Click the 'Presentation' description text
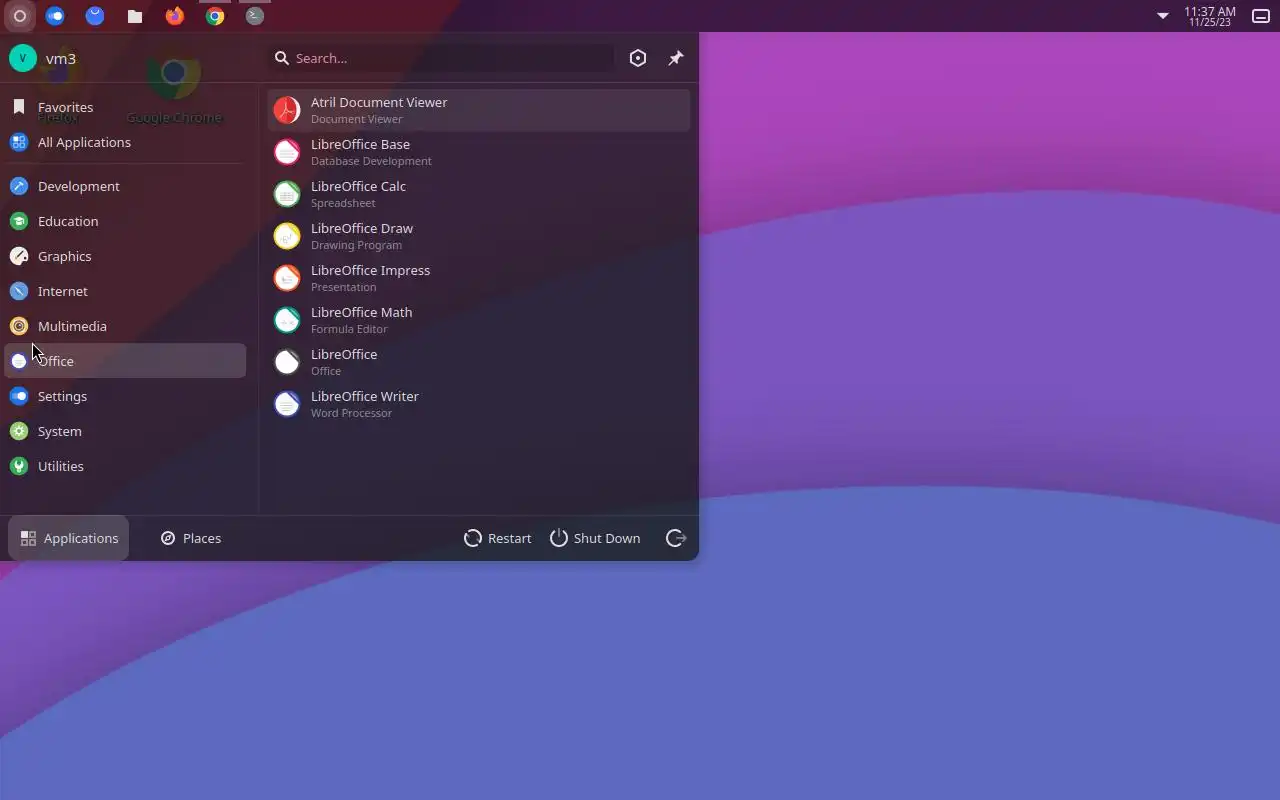Screen dimensions: 1280x800 click(343, 287)
